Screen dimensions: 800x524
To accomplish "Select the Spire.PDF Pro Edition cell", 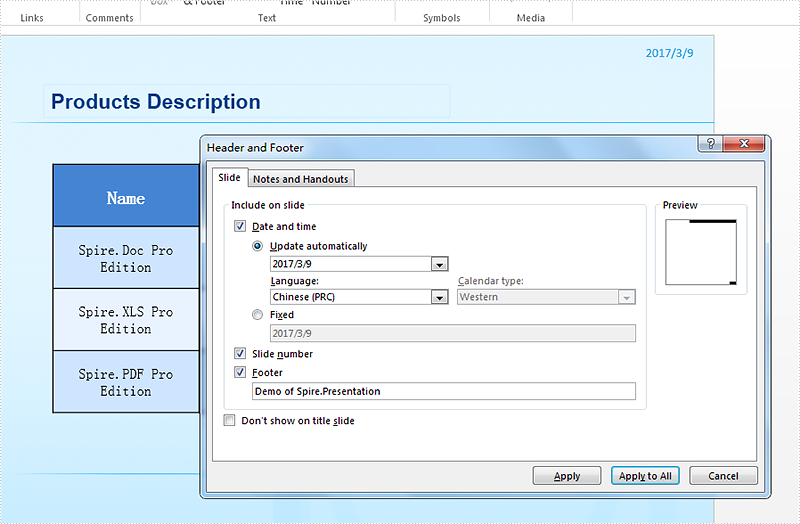I will 126,382.
